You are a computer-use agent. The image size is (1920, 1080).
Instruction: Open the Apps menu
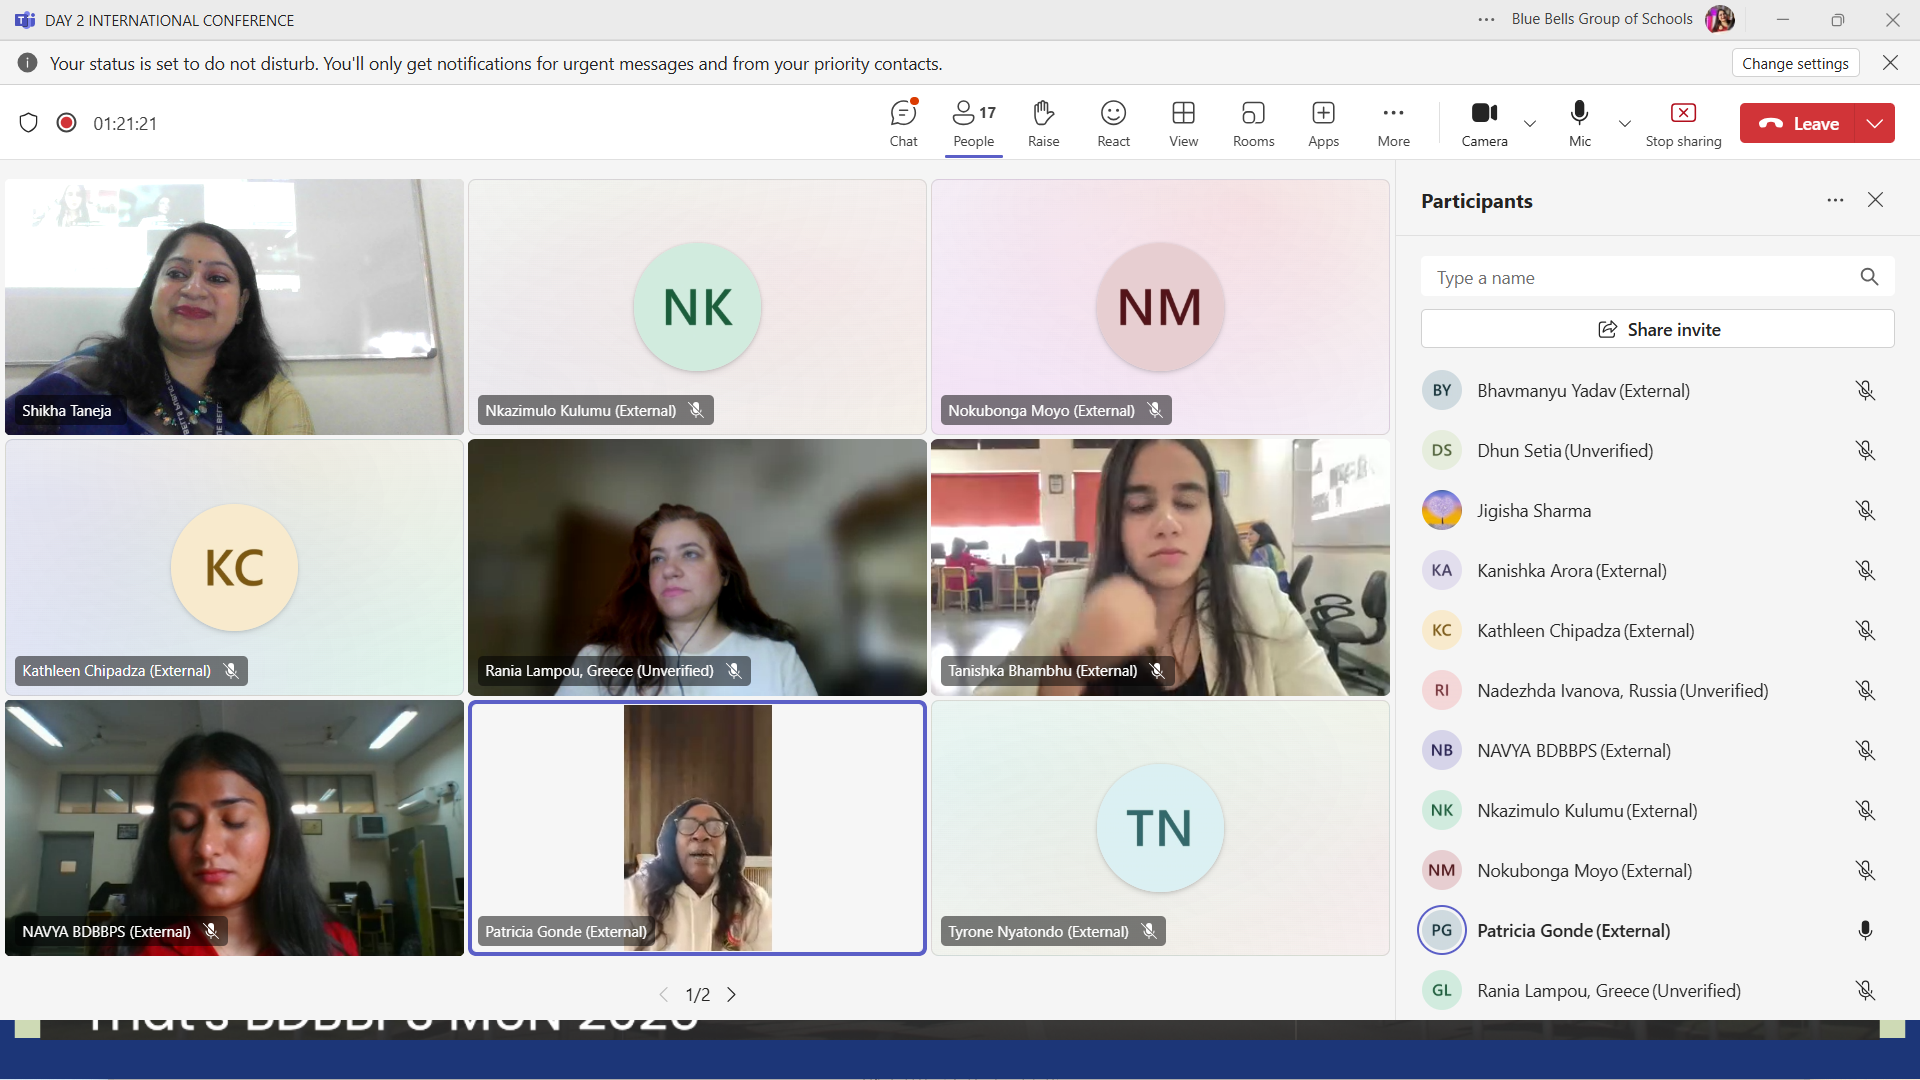coord(1323,123)
